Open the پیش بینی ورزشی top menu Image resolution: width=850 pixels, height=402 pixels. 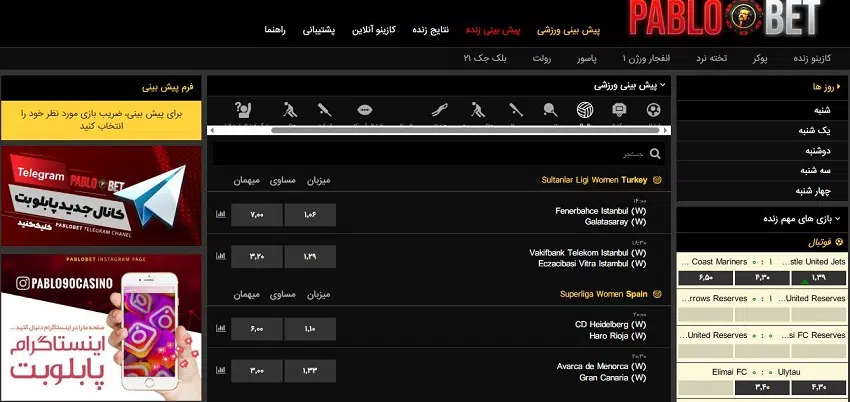tap(569, 30)
